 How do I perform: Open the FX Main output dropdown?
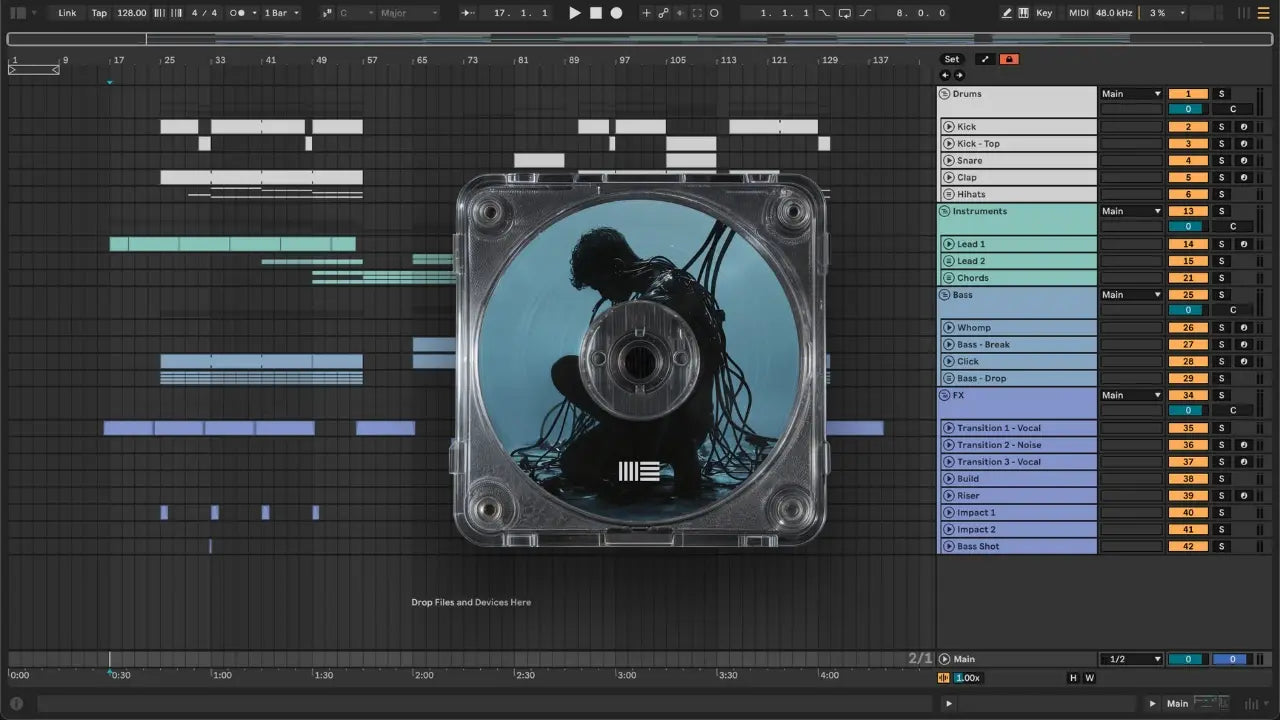coord(1131,395)
